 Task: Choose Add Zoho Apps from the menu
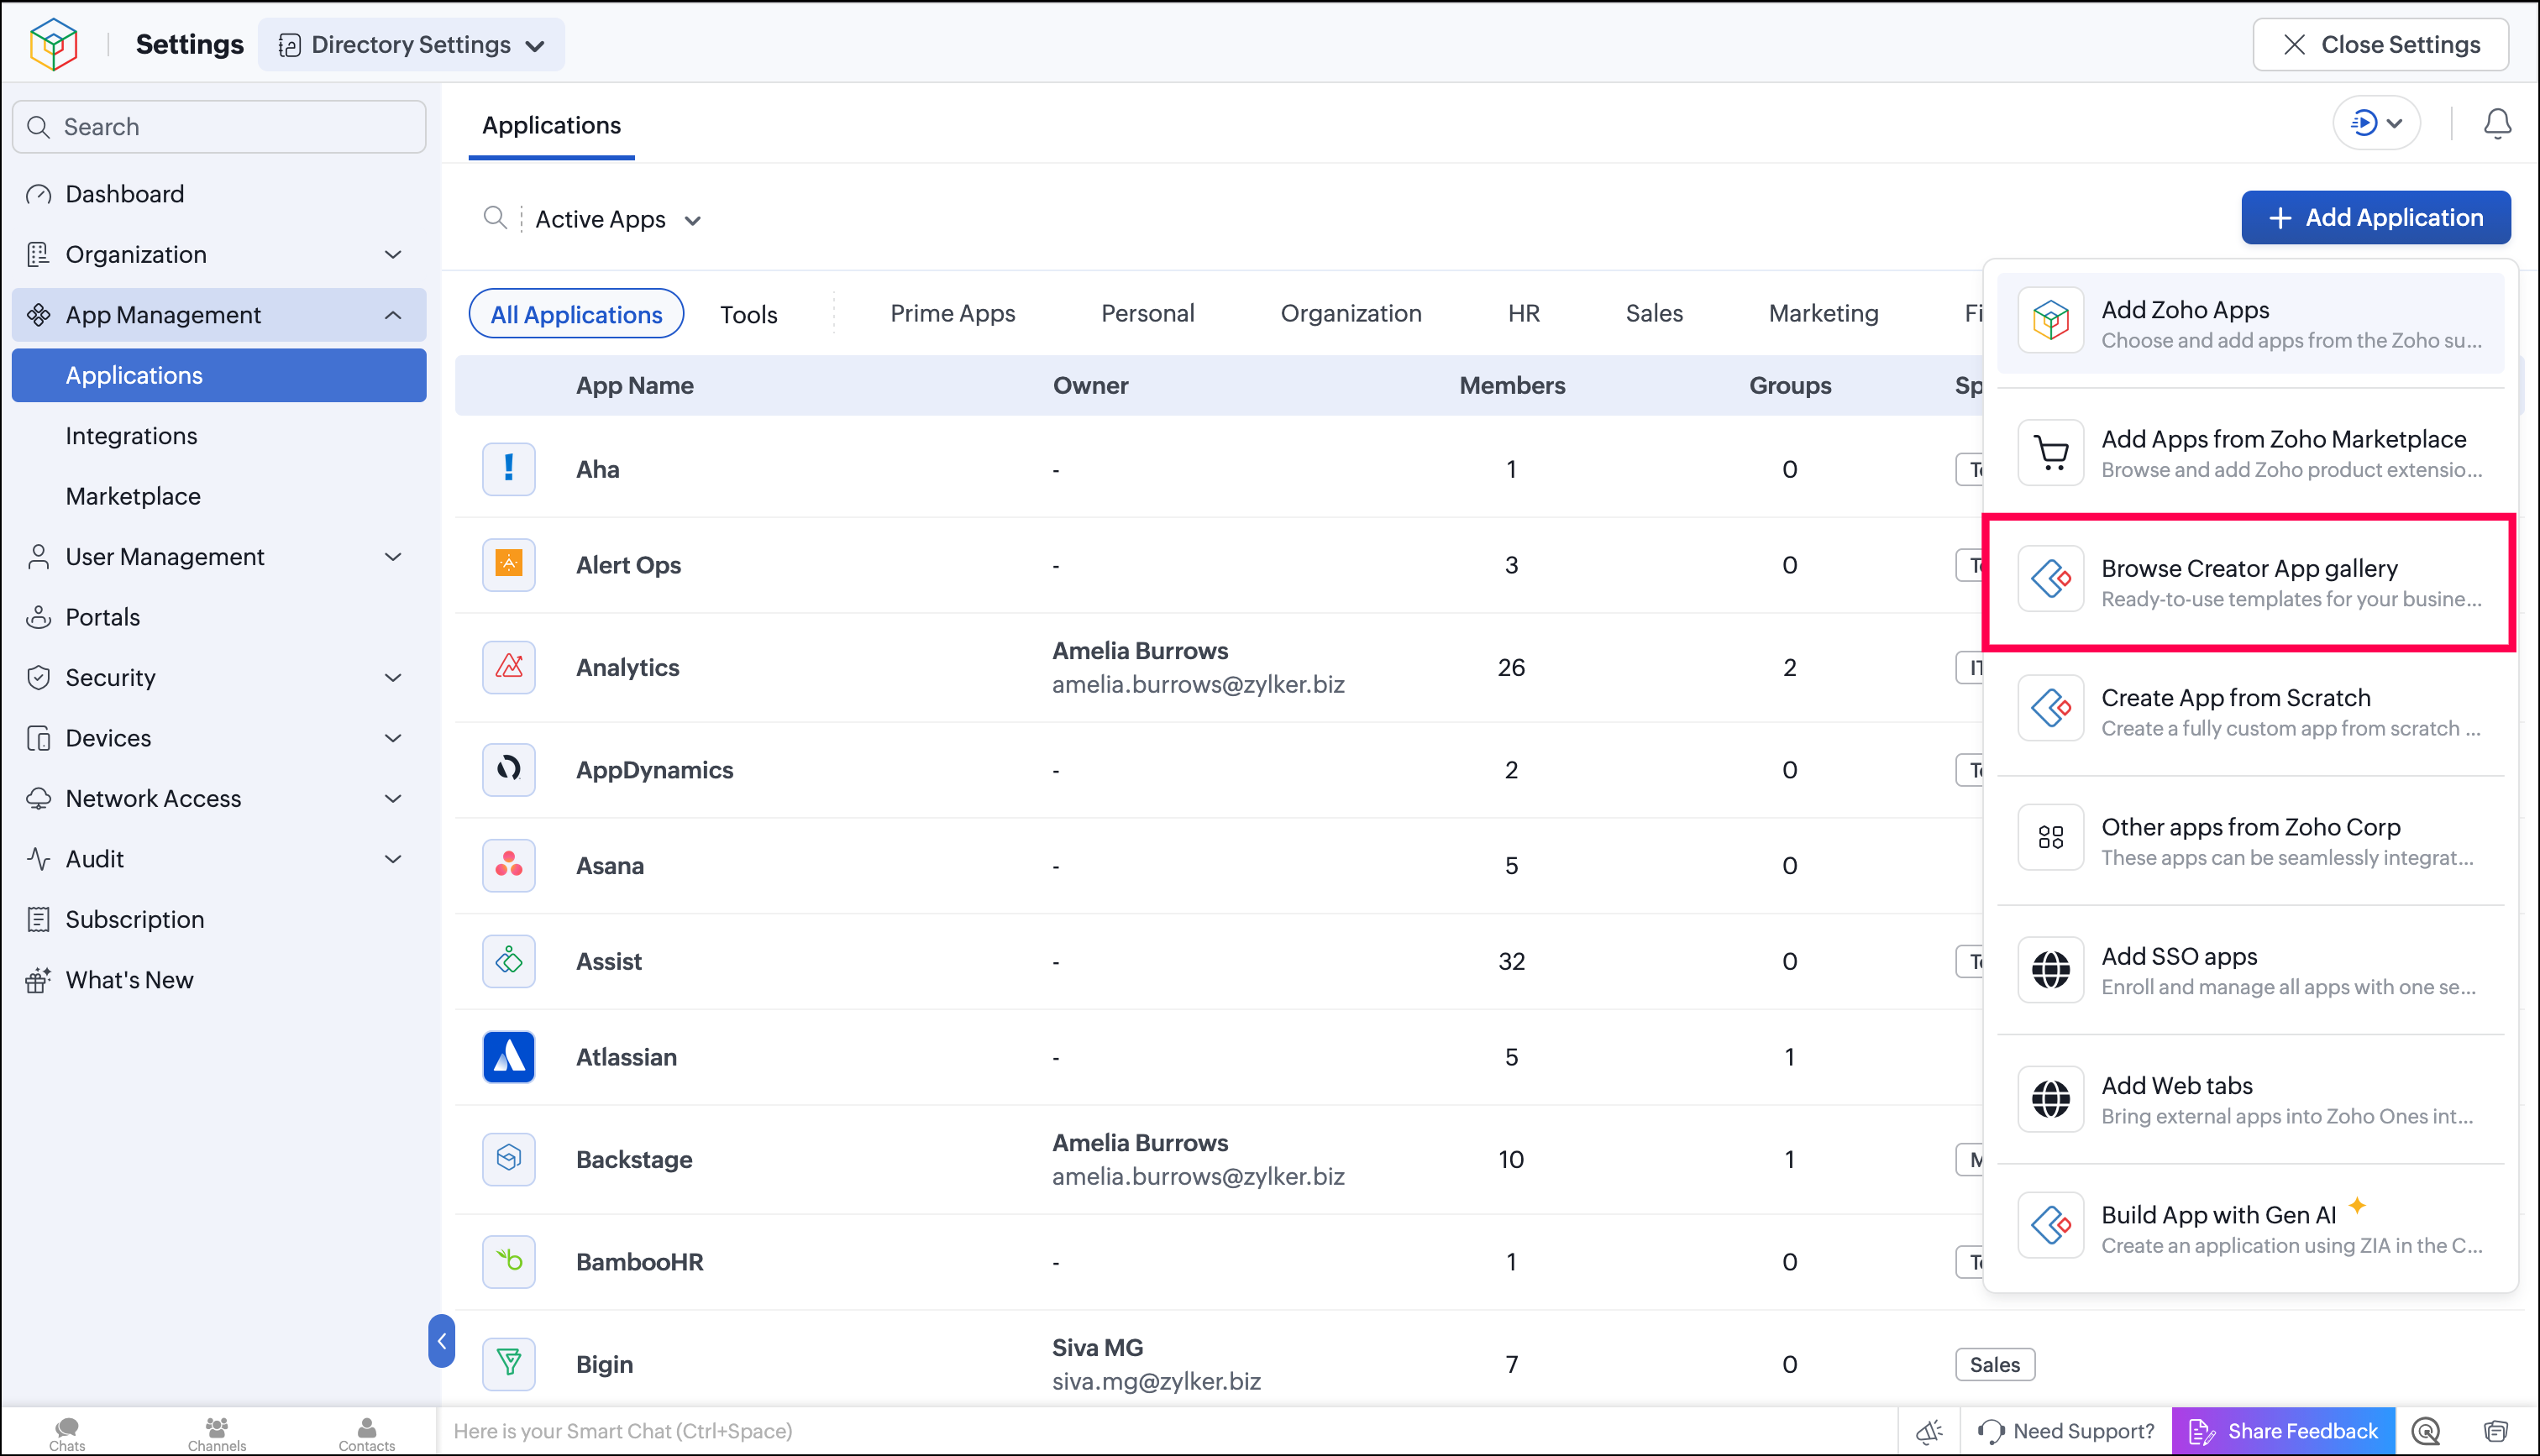[x=2250, y=323]
